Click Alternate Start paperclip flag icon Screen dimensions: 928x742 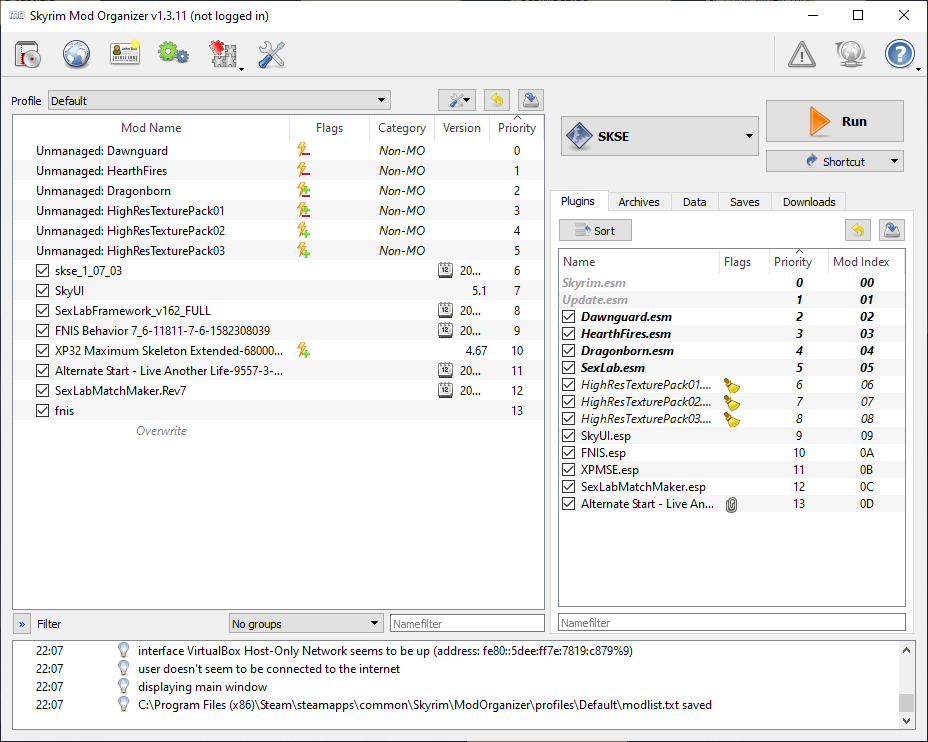click(x=732, y=505)
